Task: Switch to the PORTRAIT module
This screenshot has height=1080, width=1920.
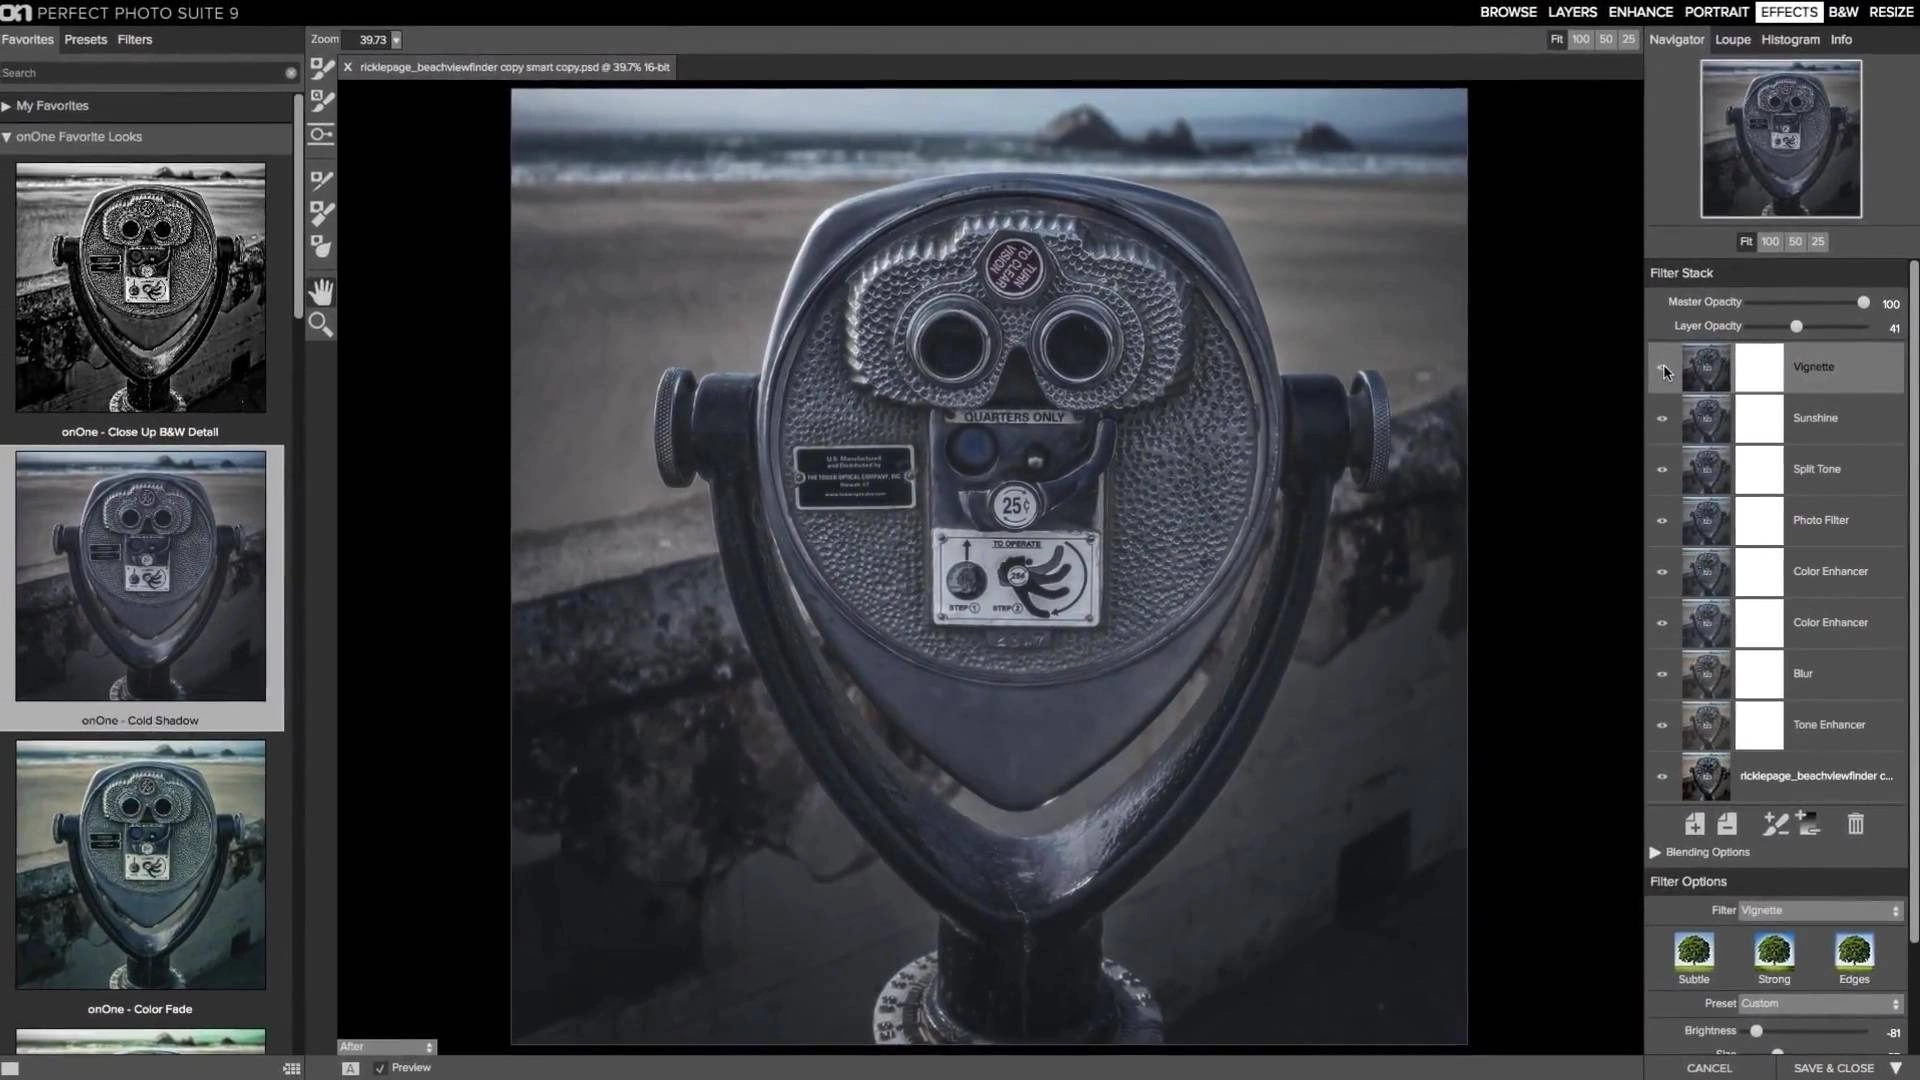Action: point(1716,12)
